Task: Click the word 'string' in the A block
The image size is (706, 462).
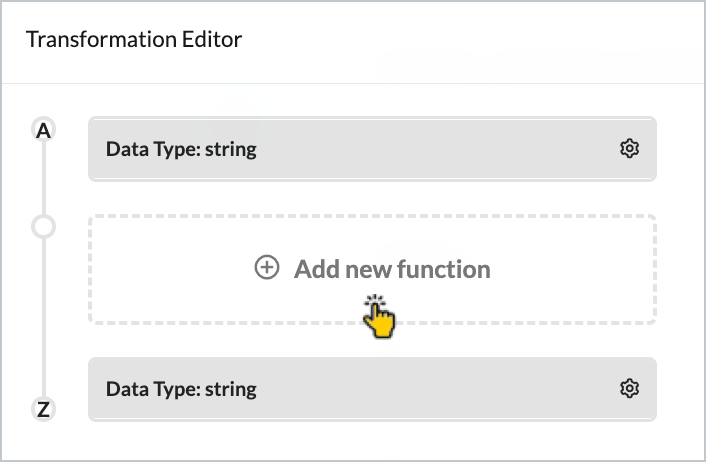Action: 231,150
